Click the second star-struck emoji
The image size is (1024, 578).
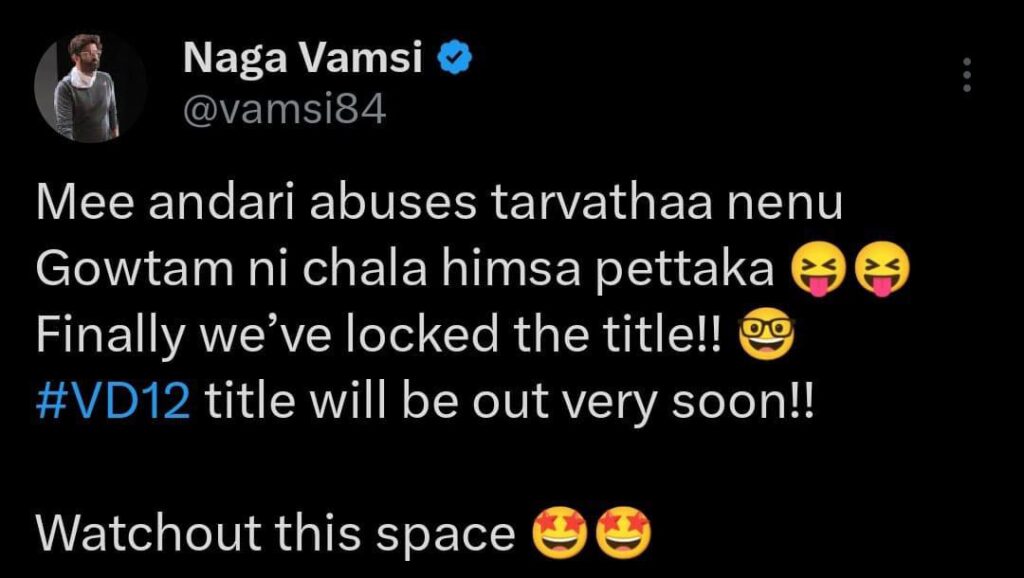pyautogui.click(x=625, y=532)
